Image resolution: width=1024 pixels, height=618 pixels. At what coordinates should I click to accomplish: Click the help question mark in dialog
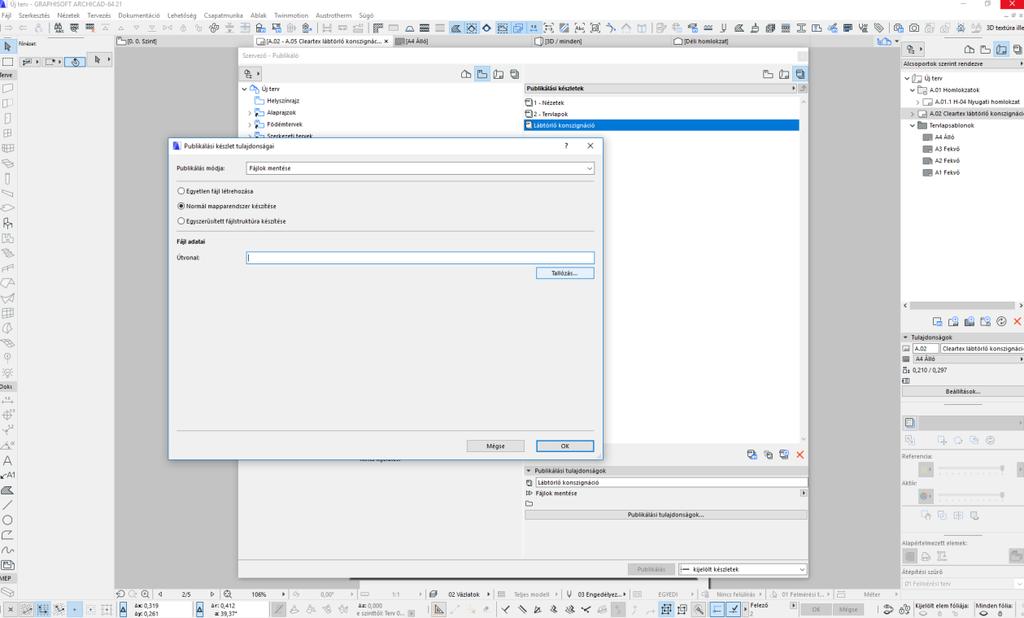(566, 146)
